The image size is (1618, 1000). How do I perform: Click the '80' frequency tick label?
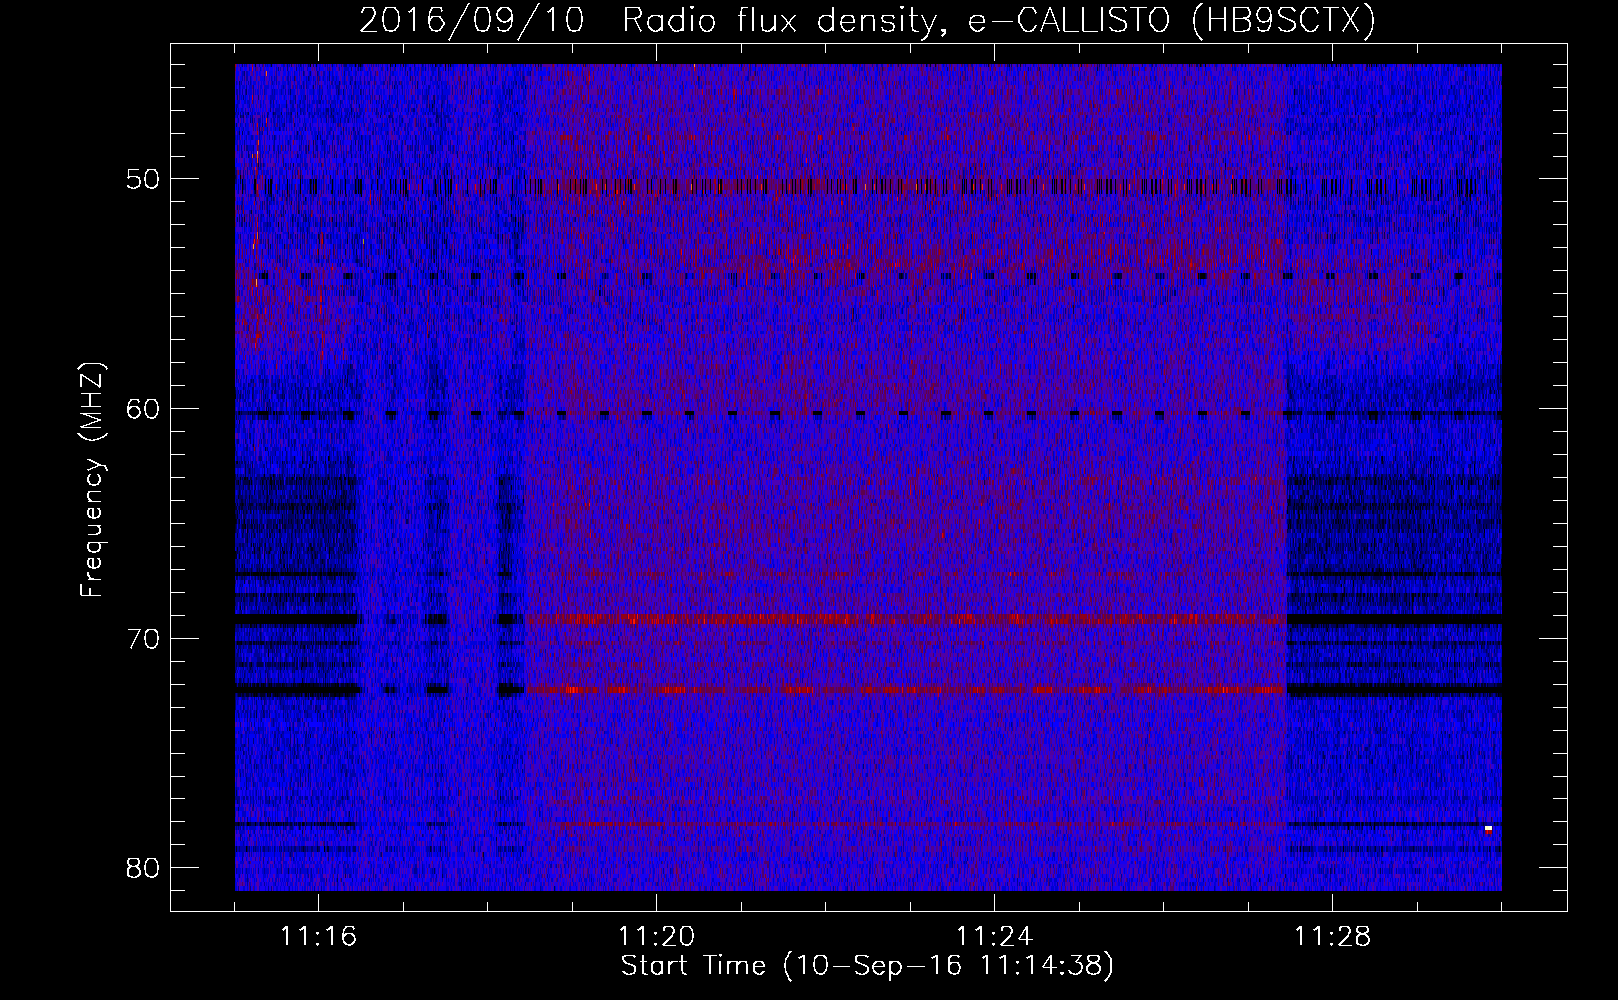[143, 867]
